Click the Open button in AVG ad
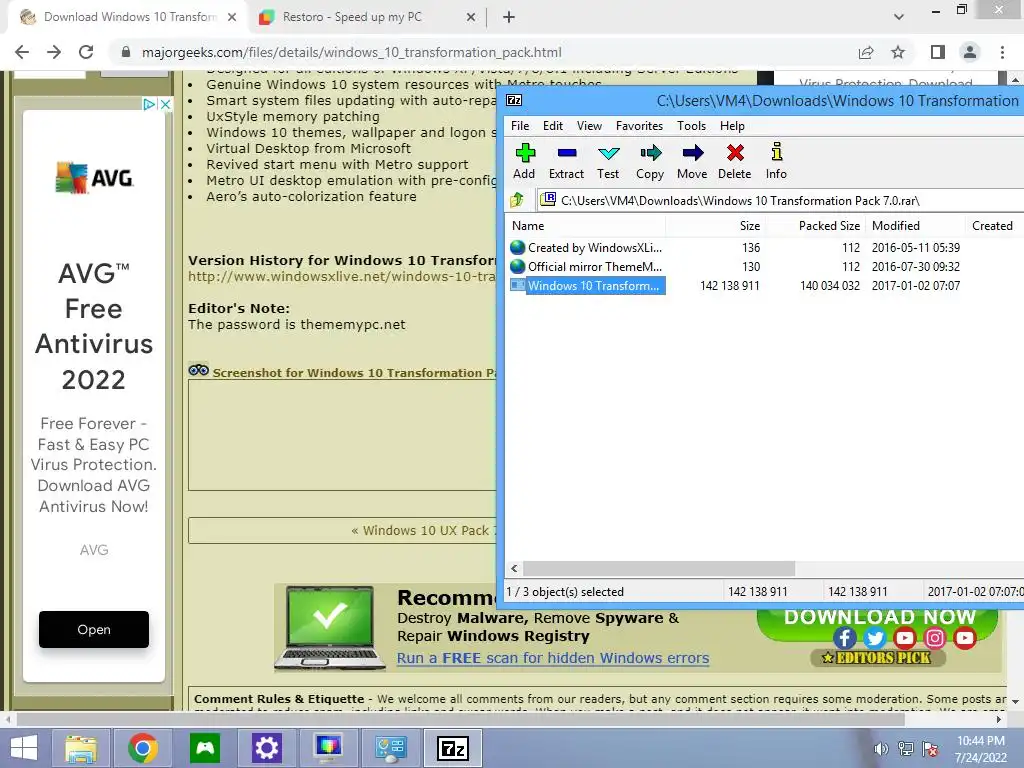 tap(93, 630)
